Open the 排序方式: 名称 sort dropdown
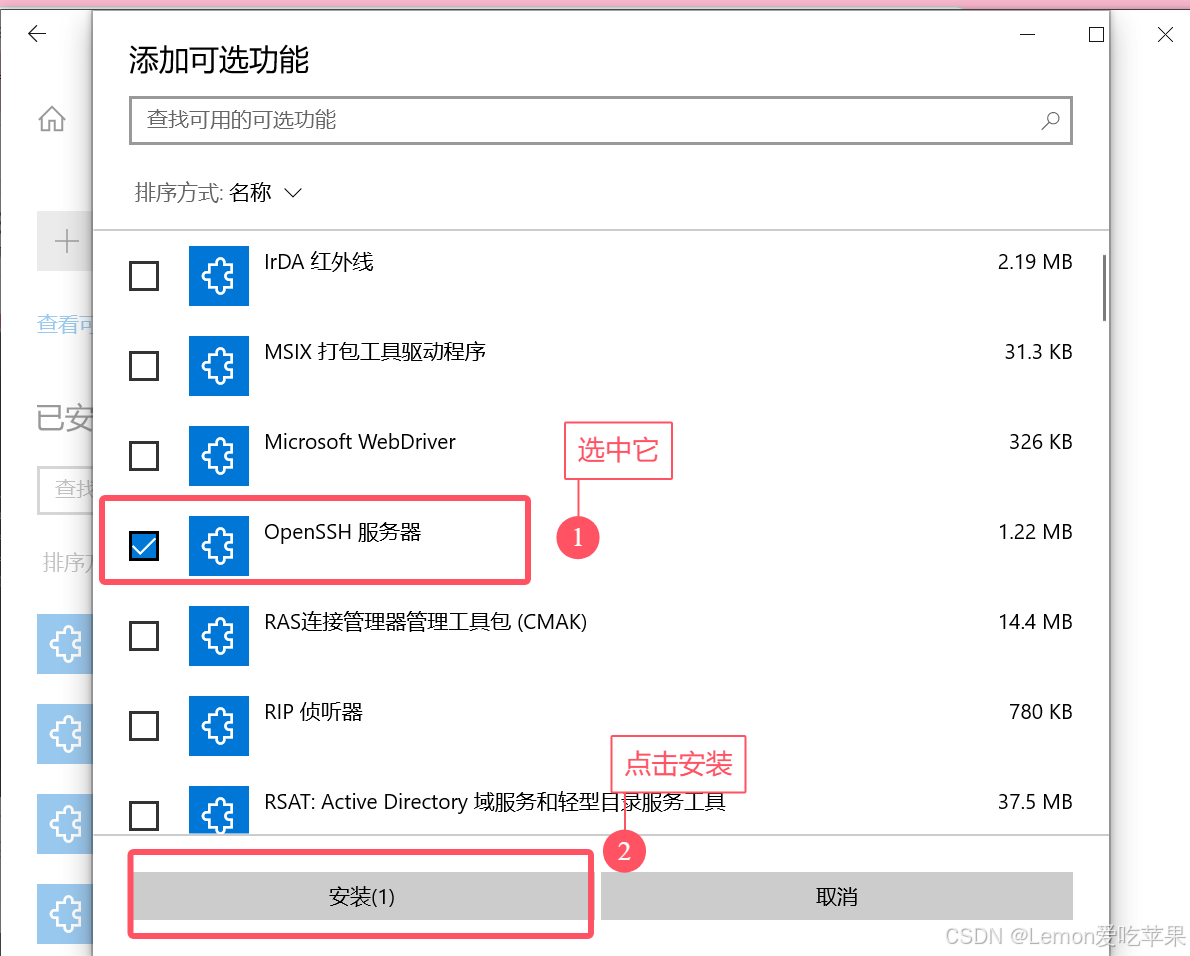Image resolution: width=1190 pixels, height=956 pixels. pos(219,193)
